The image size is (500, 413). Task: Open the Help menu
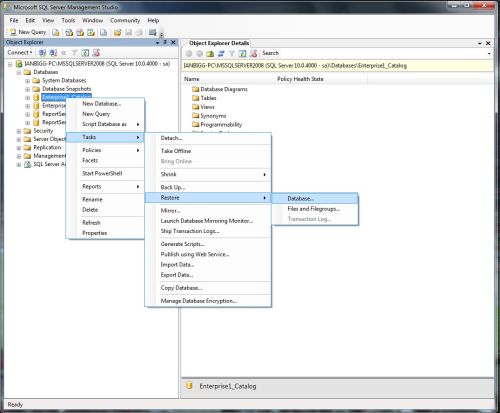153,20
